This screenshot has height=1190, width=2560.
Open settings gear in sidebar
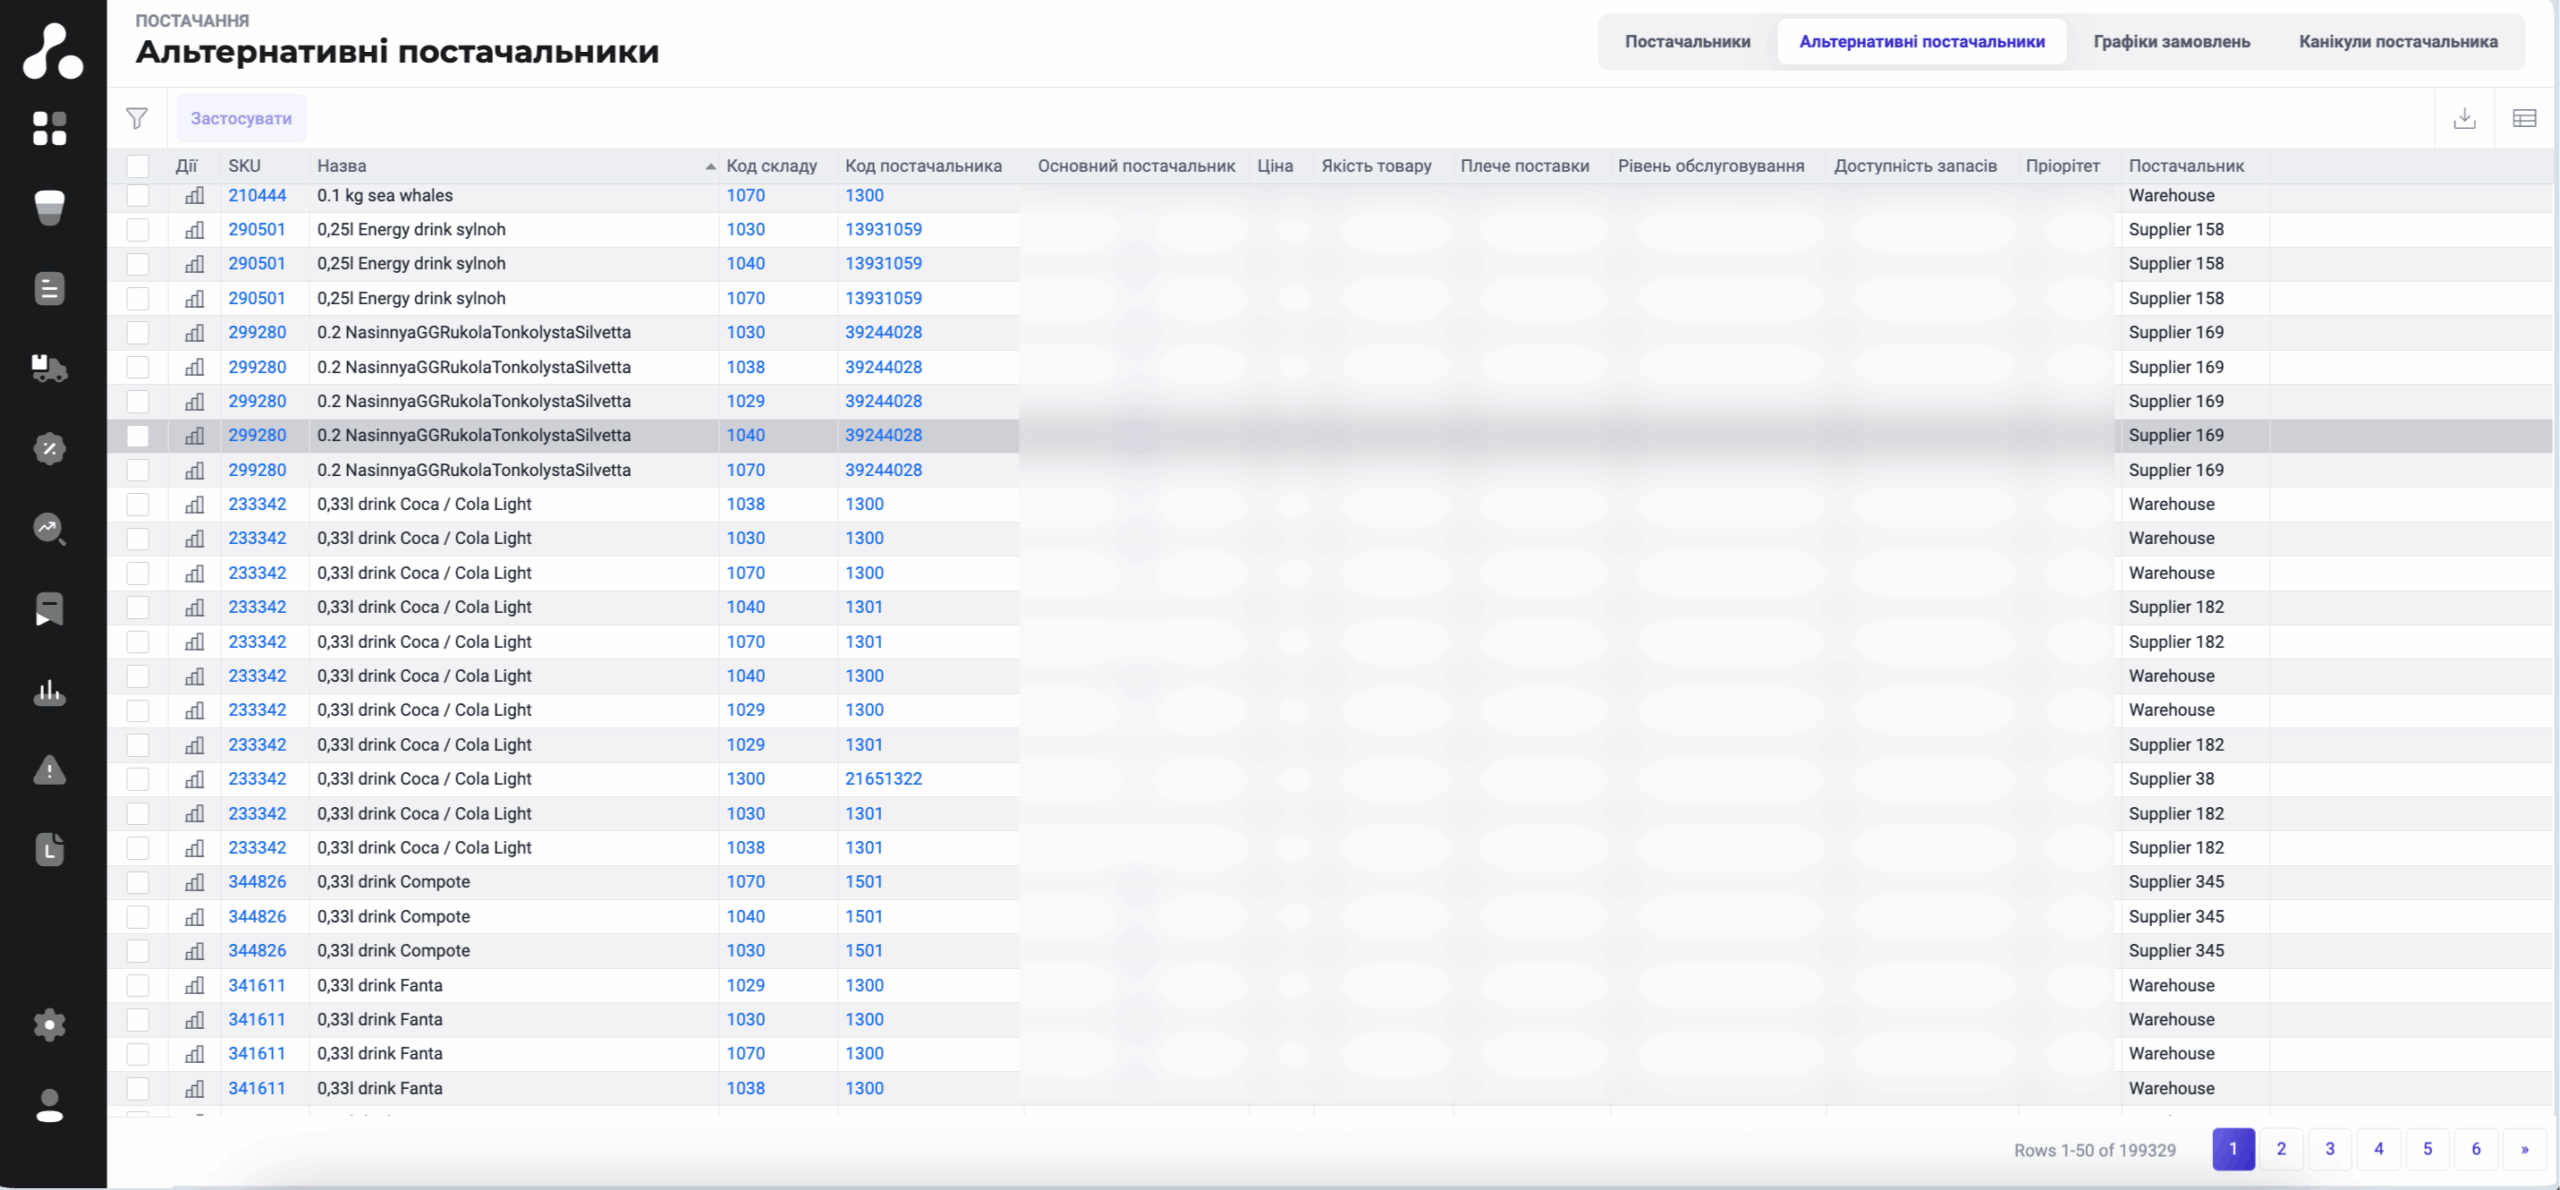[49, 1024]
